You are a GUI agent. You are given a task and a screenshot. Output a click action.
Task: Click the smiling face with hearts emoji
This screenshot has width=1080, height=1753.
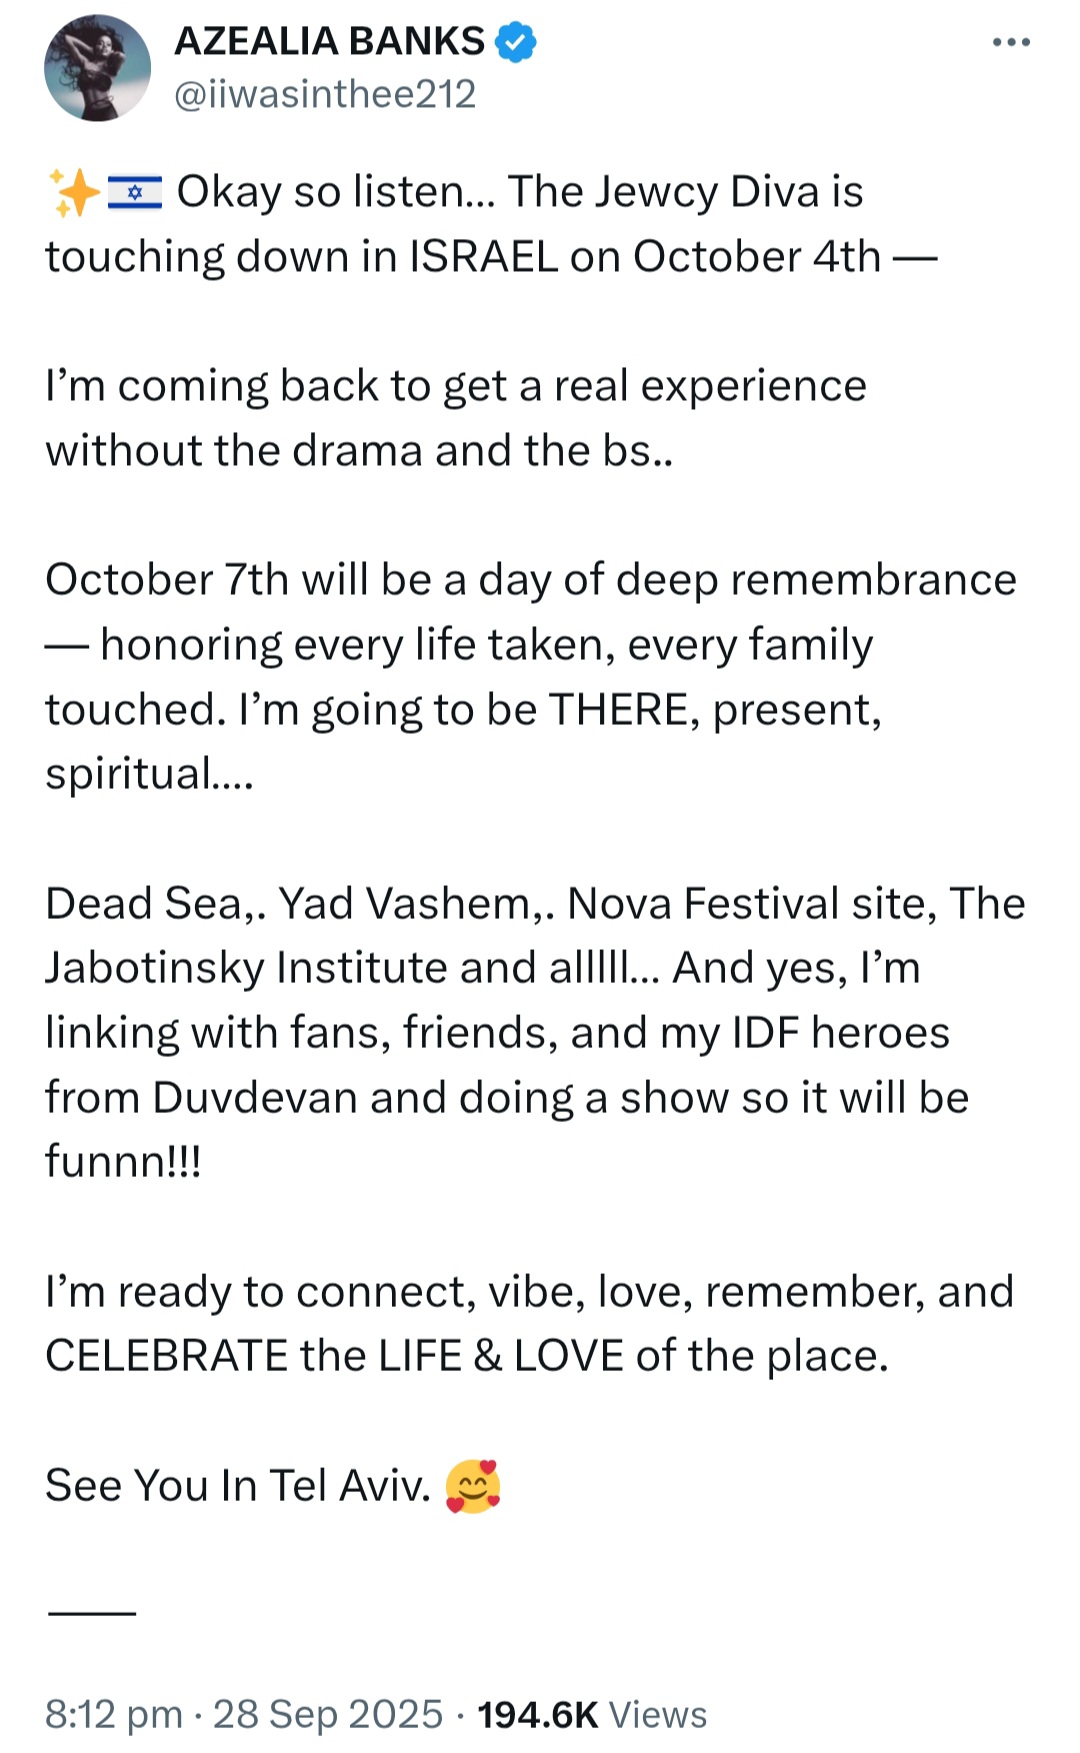click(x=473, y=1486)
